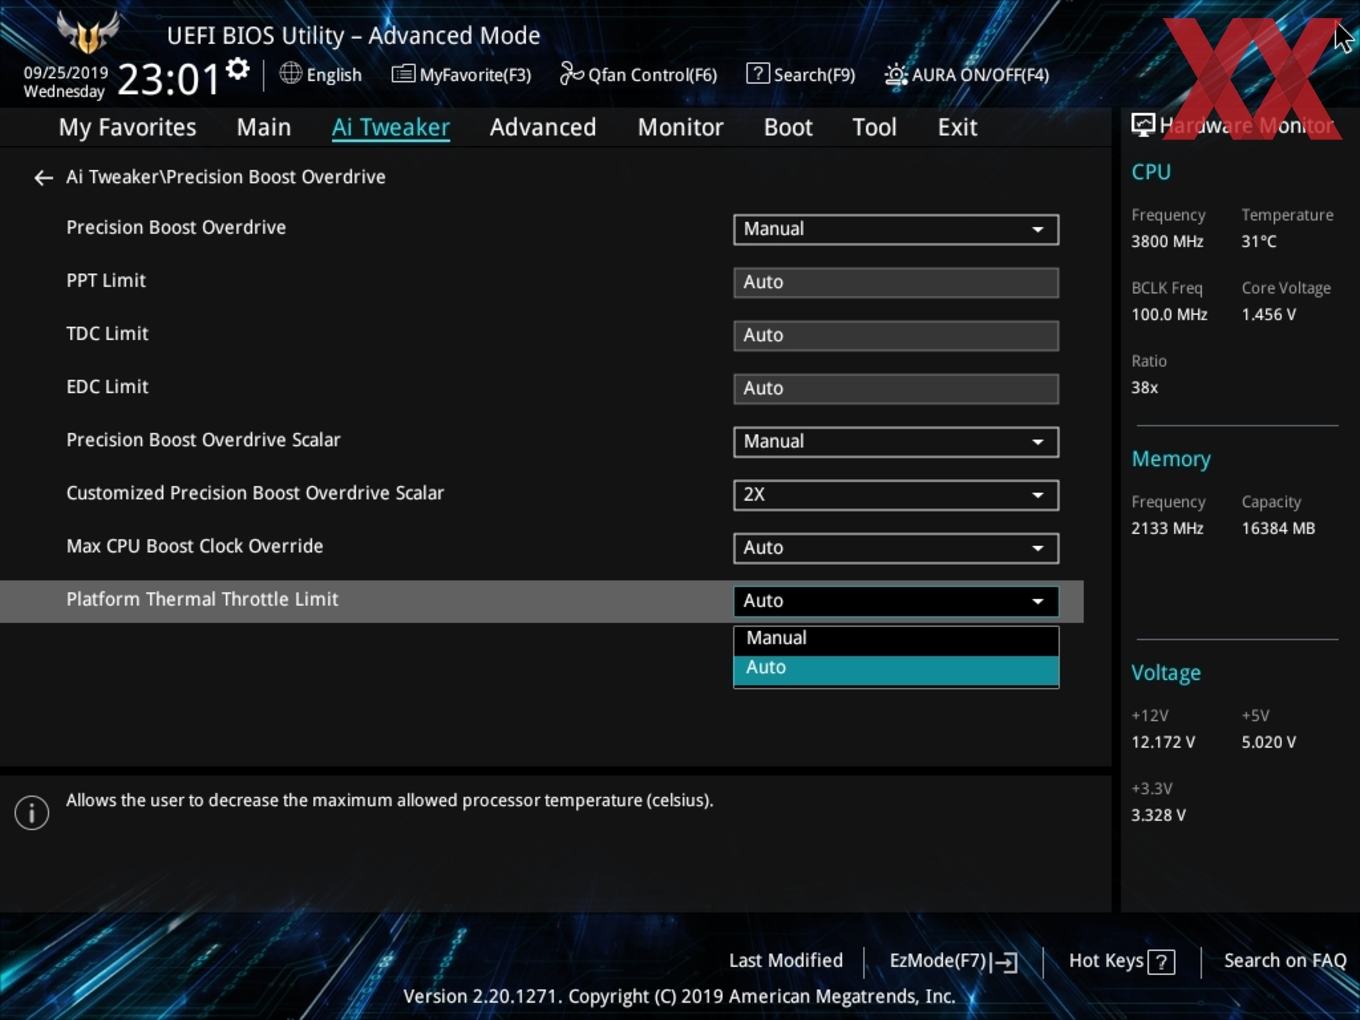Click the Max CPU Boost Clock Override label
Viewport: 1360px width, 1020px height.
(x=195, y=546)
